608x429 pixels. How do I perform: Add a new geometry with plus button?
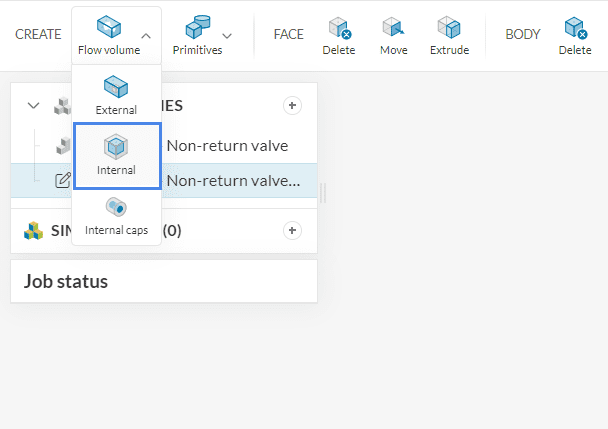click(x=292, y=105)
